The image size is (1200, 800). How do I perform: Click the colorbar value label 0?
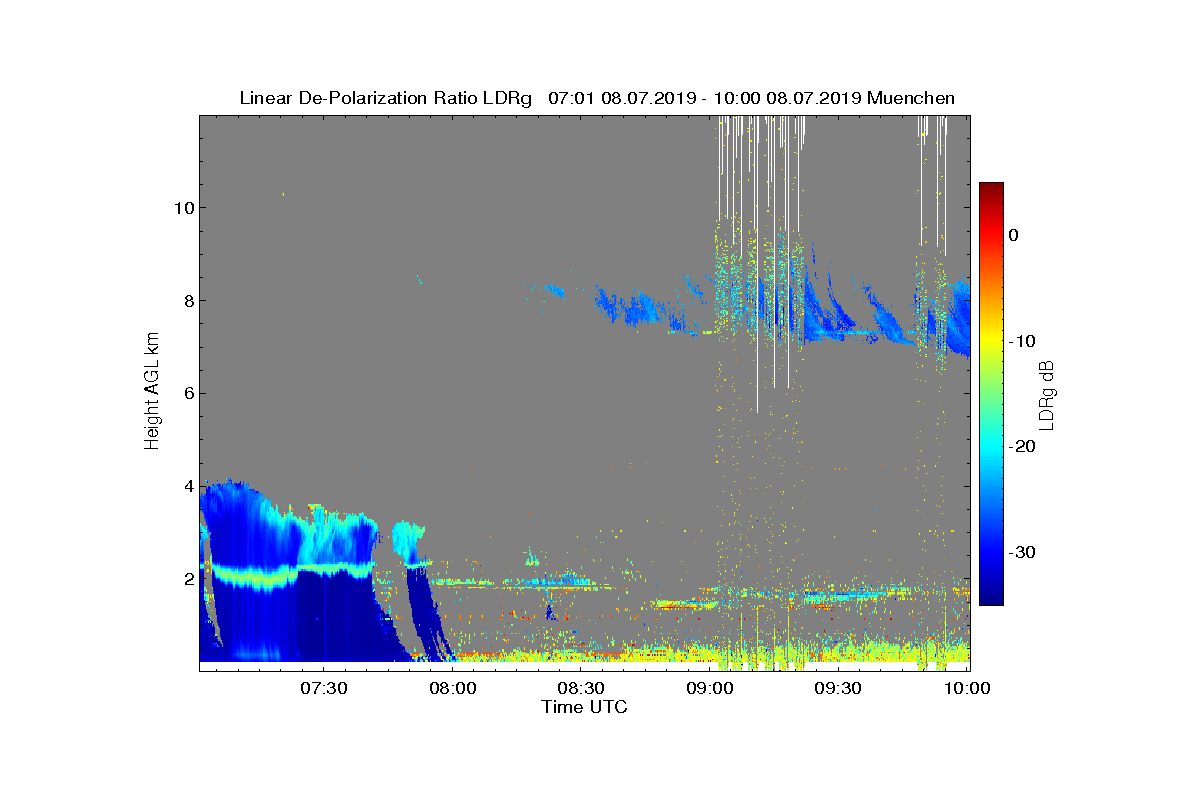(1013, 235)
